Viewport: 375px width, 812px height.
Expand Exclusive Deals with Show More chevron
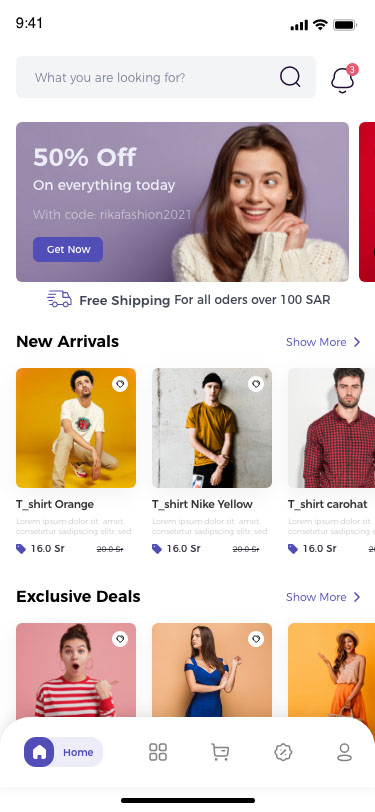click(x=356, y=597)
